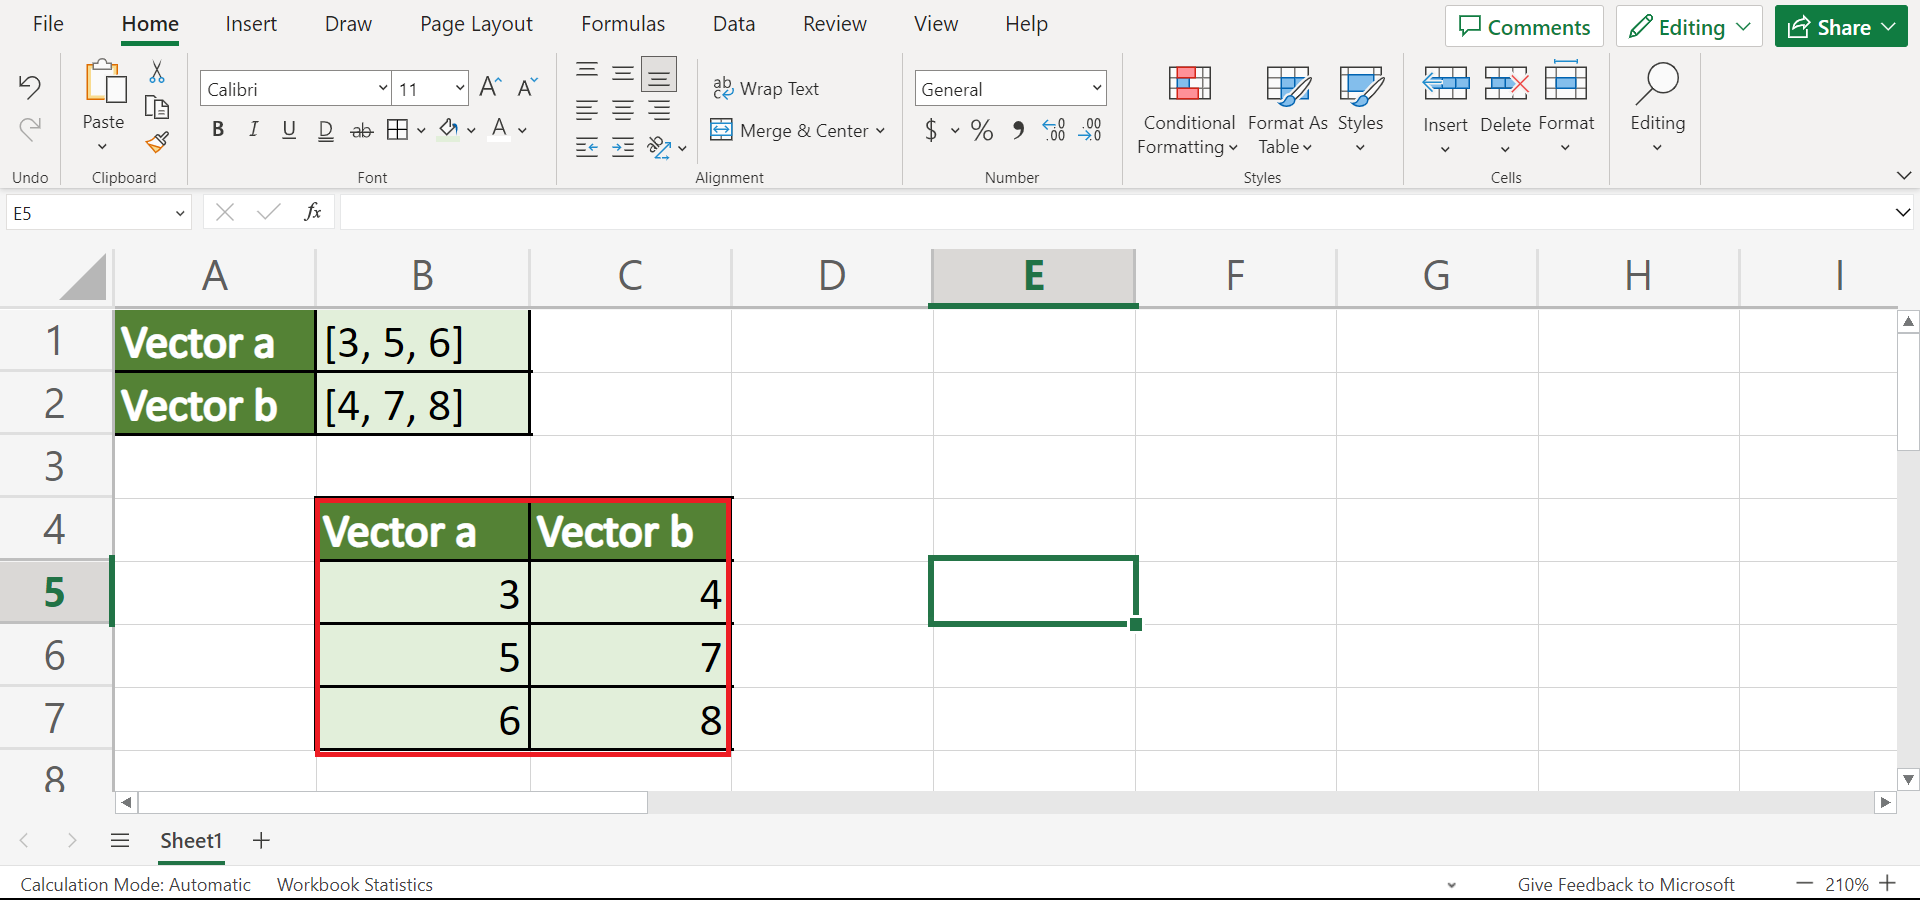
Task: Click the Percent Style icon
Action: click(x=982, y=131)
